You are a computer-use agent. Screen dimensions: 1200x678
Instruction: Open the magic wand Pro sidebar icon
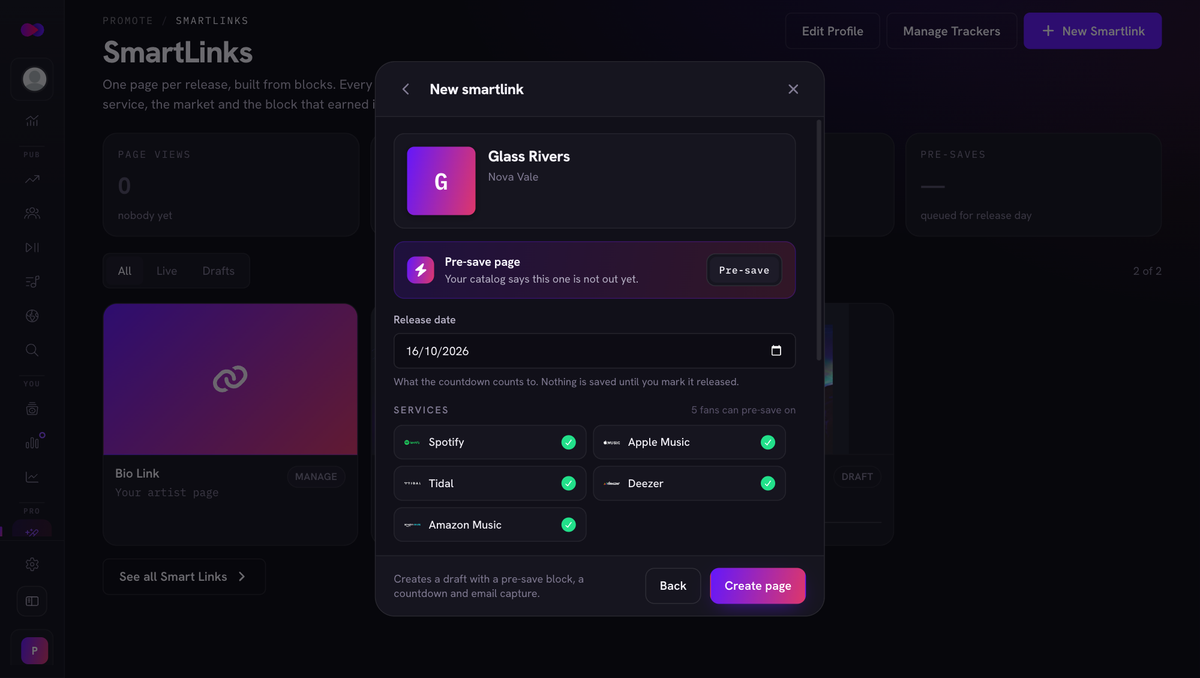coord(32,533)
